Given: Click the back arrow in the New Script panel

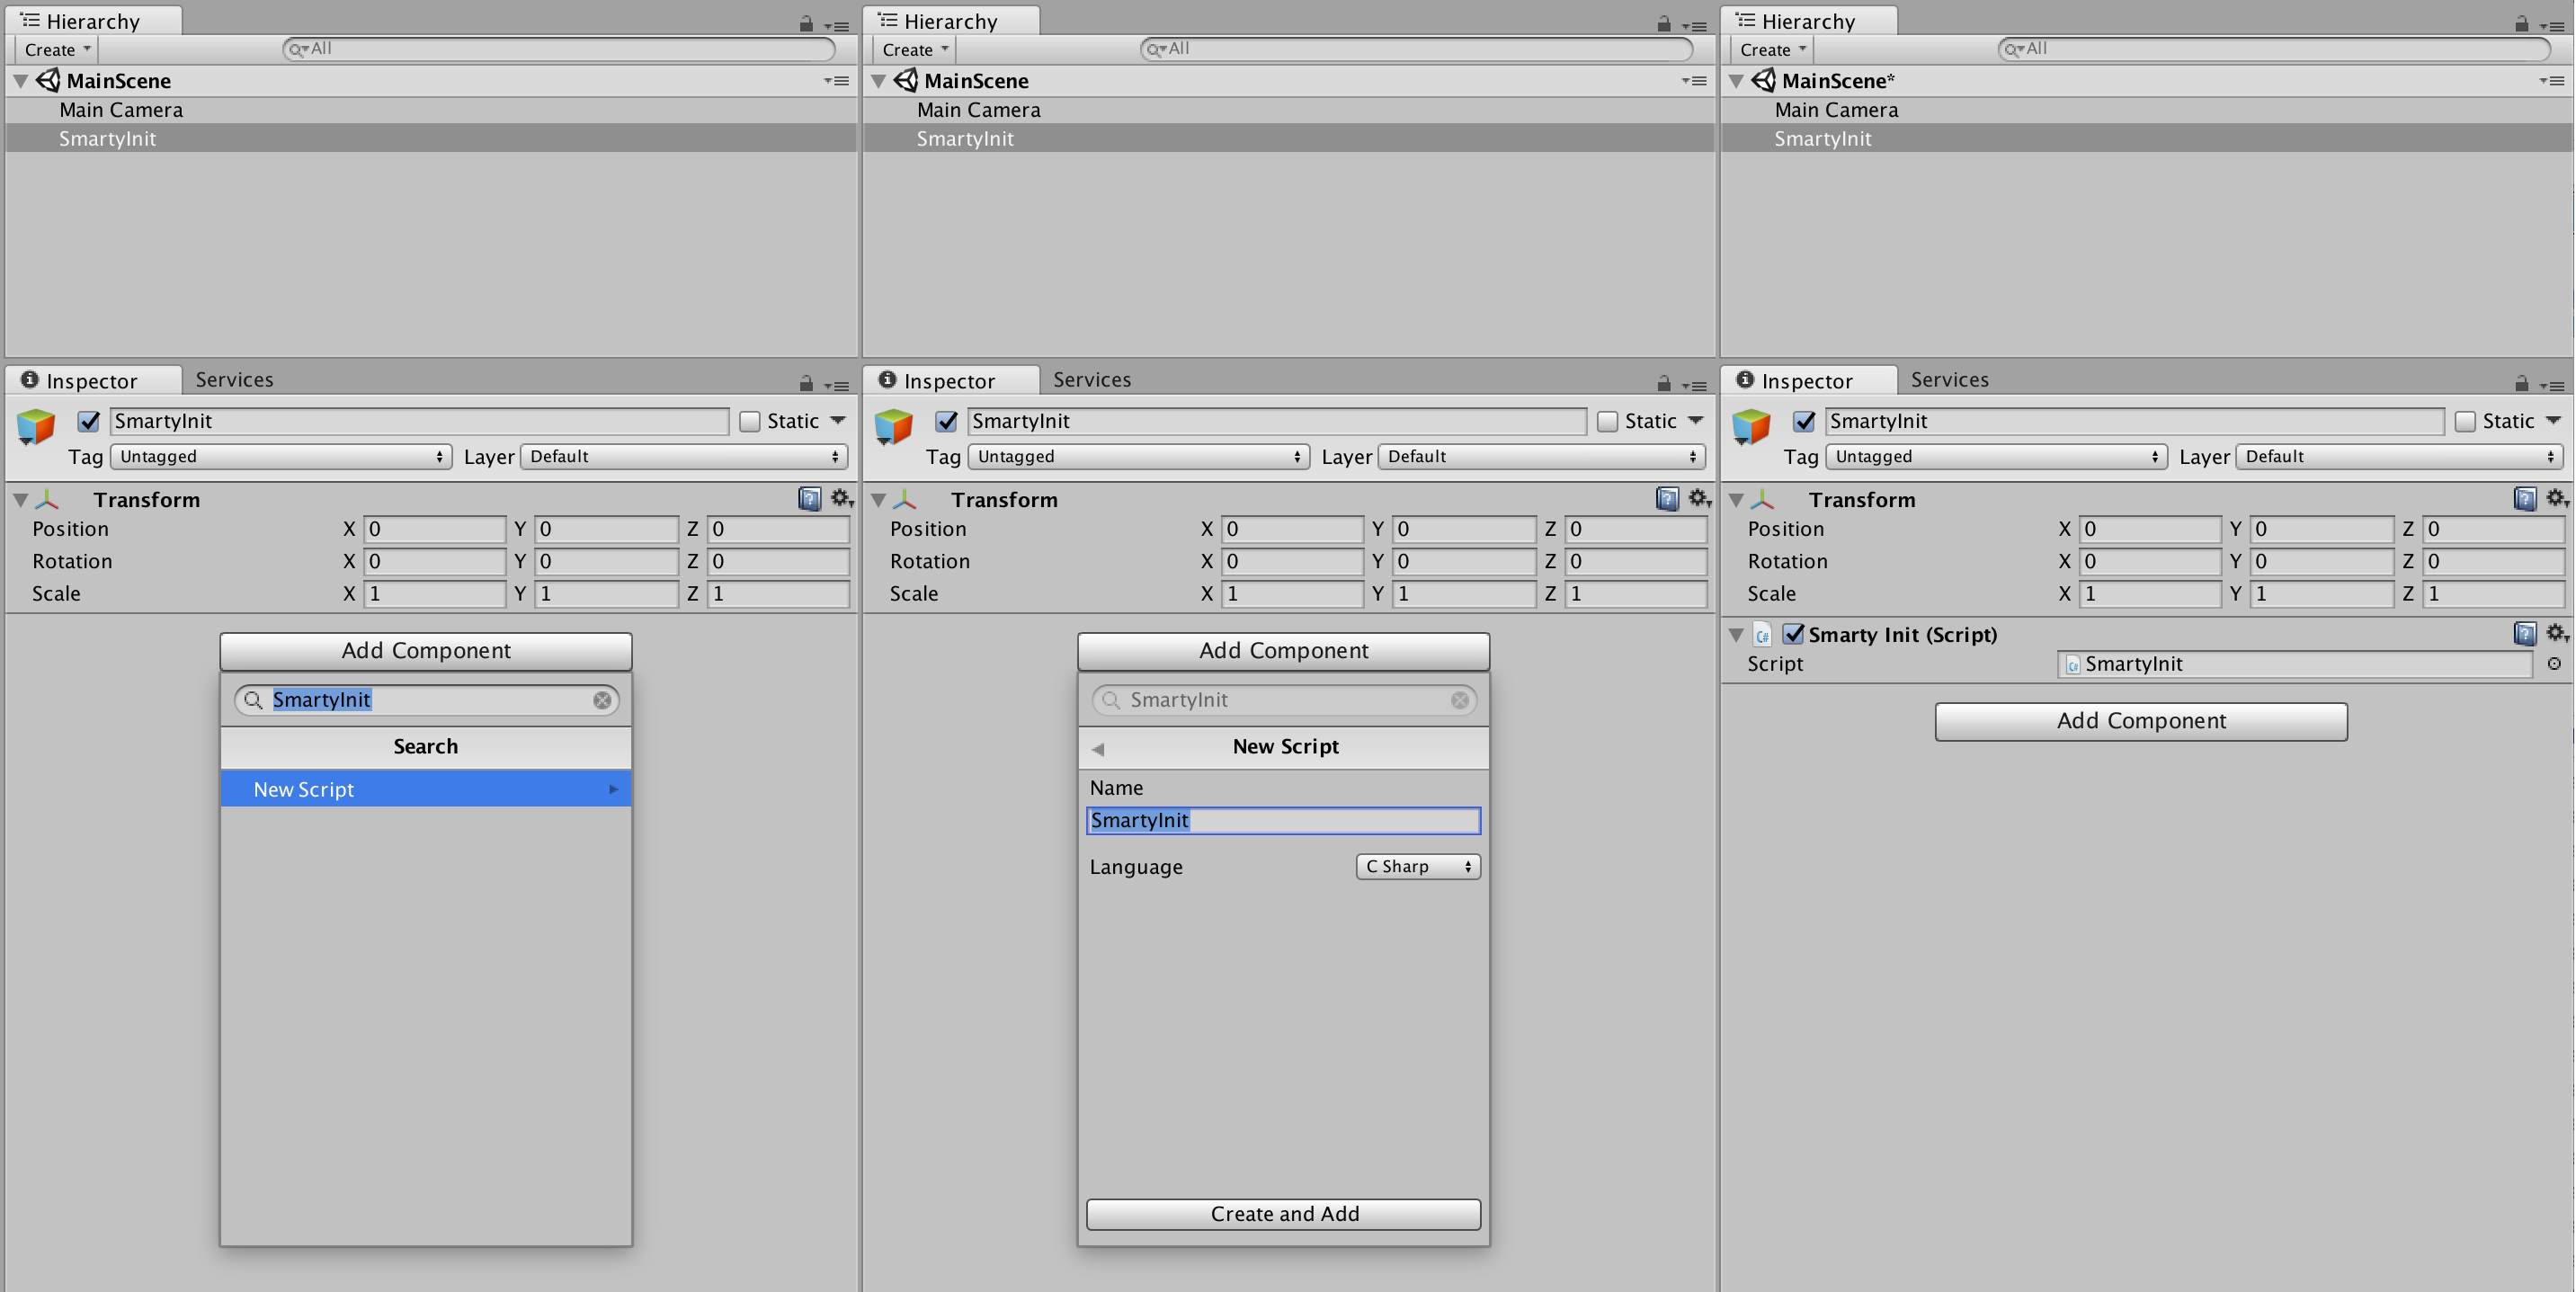Looking at the screenshot, I should pos(1098,748).
